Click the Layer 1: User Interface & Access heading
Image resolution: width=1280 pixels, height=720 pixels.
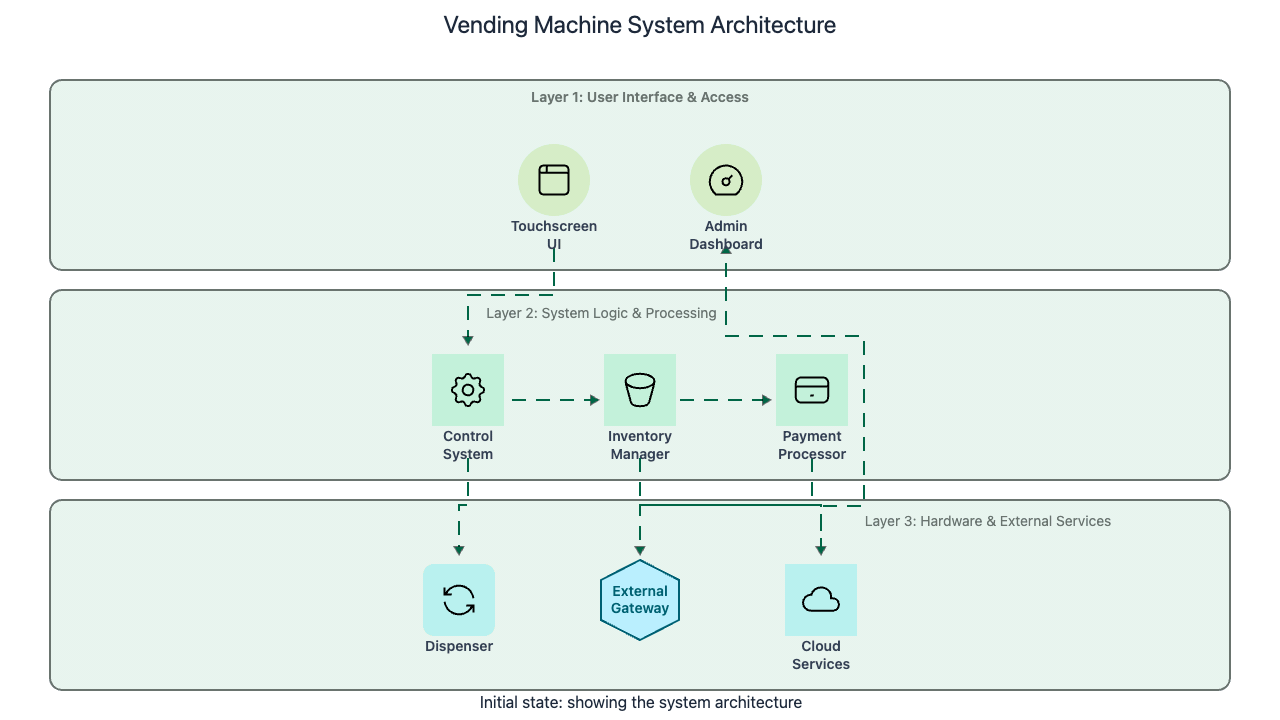click(x=640, y=97)
